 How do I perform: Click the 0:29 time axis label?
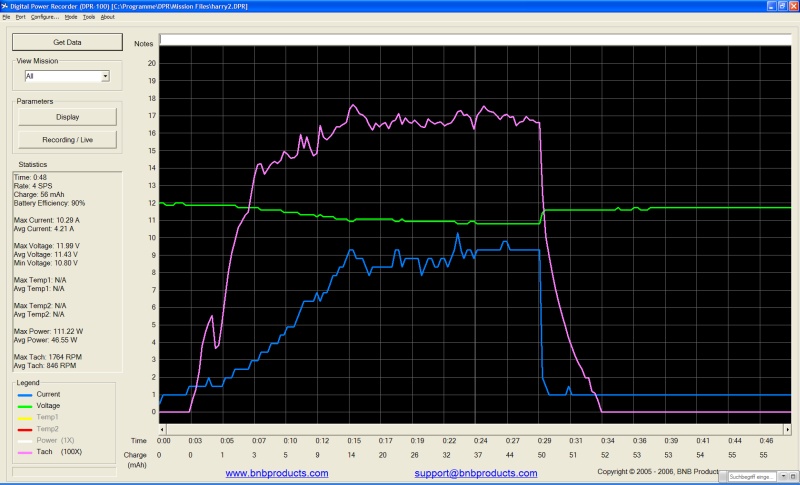544,441
